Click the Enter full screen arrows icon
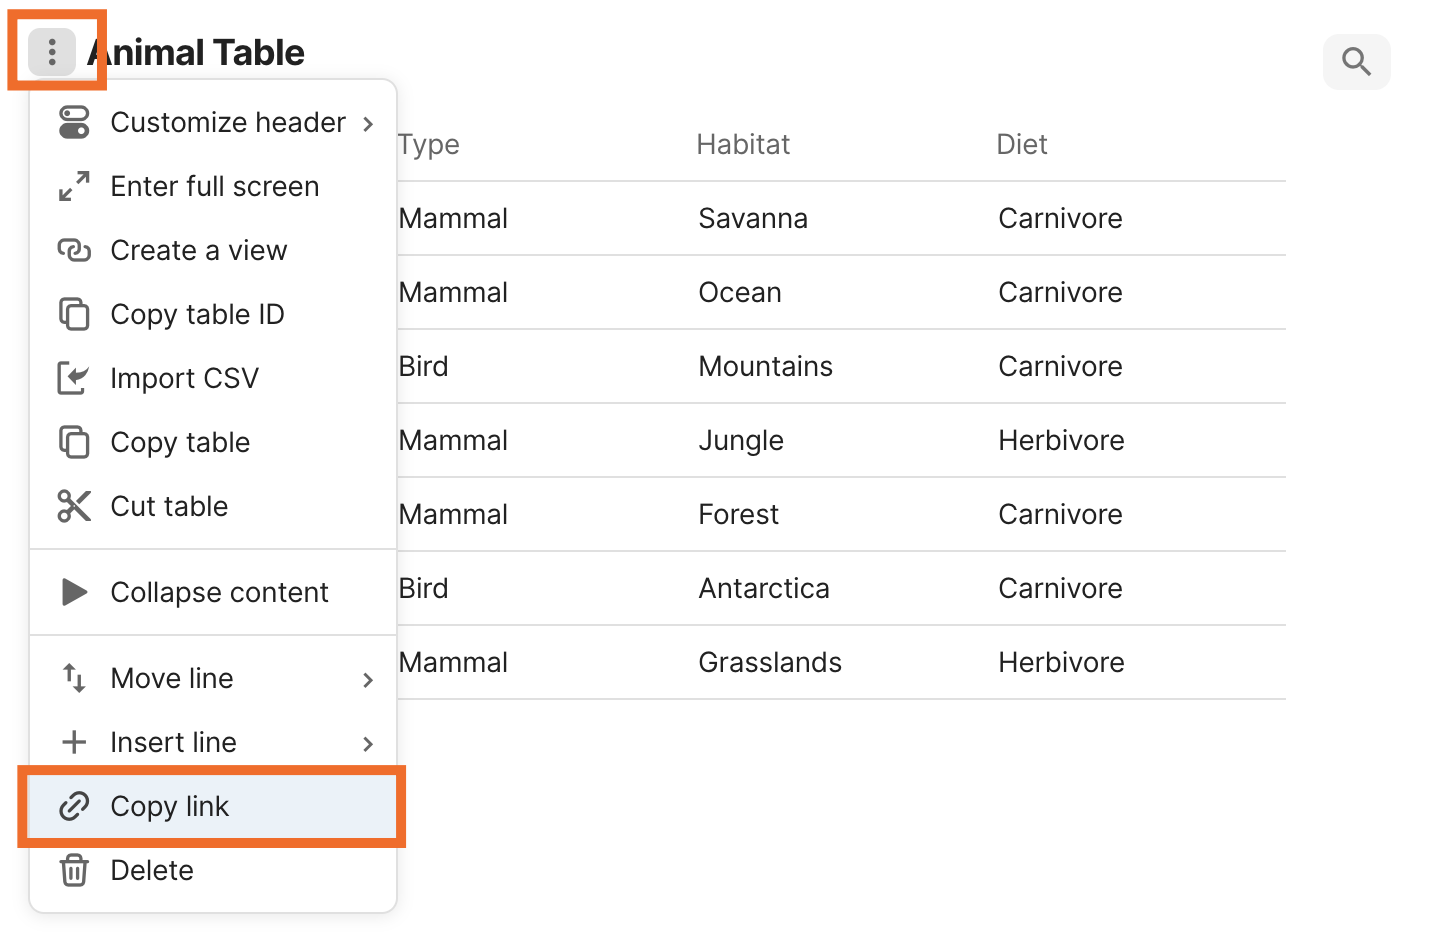Screen dimensions: 1432x932 coord(74,187)
